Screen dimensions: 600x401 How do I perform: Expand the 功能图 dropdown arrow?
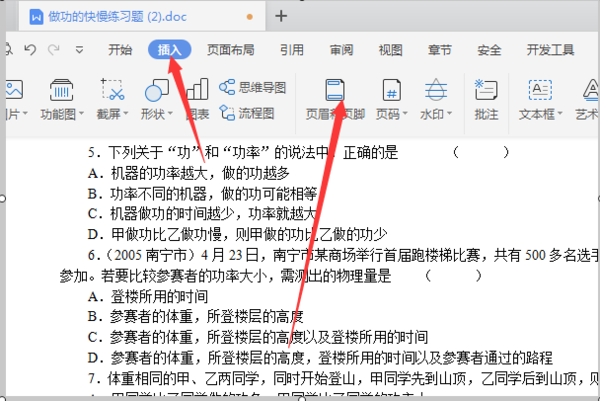click(x=81, y=114)
